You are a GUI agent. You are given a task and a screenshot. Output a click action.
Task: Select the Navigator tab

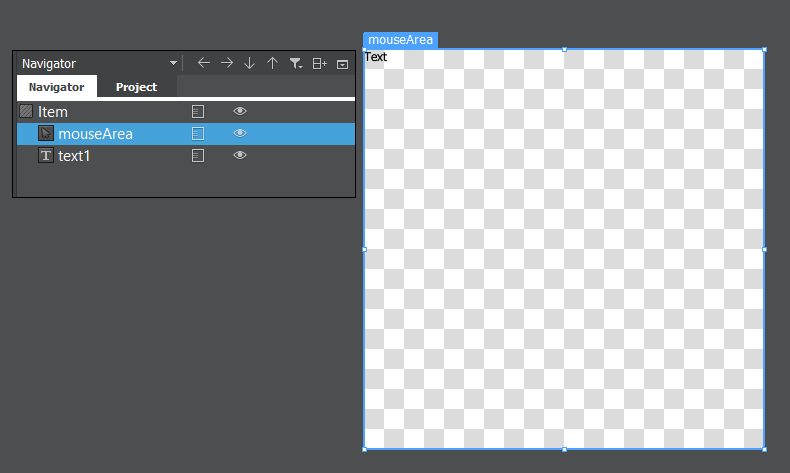click(x=56, y=87)
